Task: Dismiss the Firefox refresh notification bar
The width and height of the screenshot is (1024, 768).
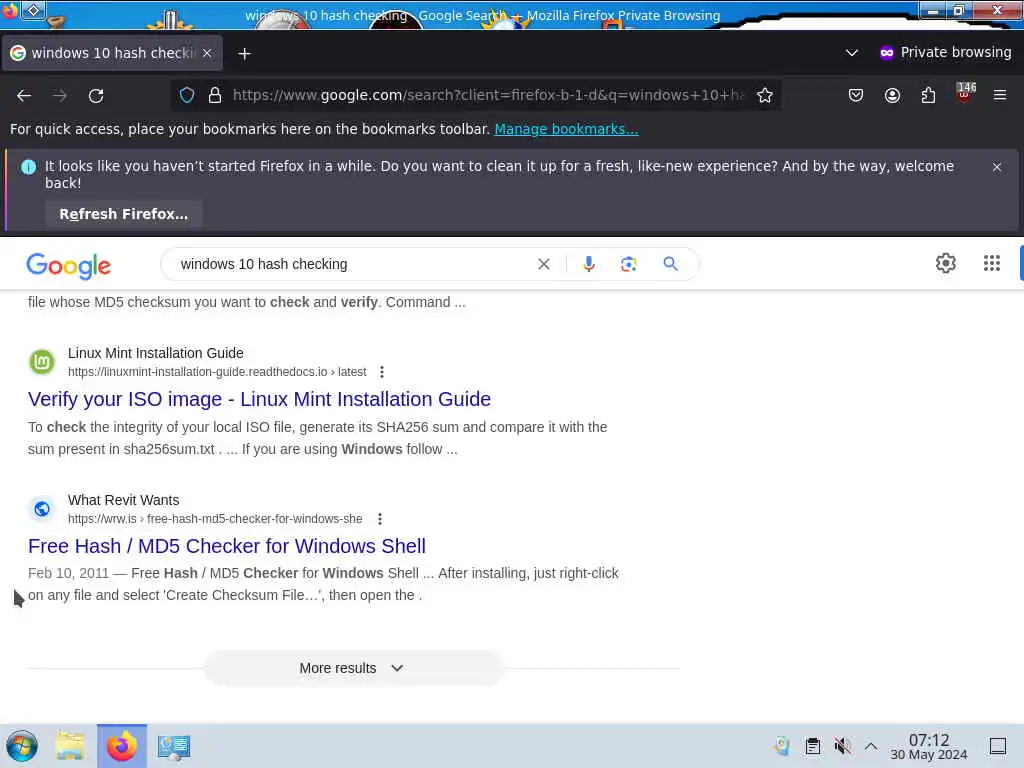Action: tap(997, 167)
